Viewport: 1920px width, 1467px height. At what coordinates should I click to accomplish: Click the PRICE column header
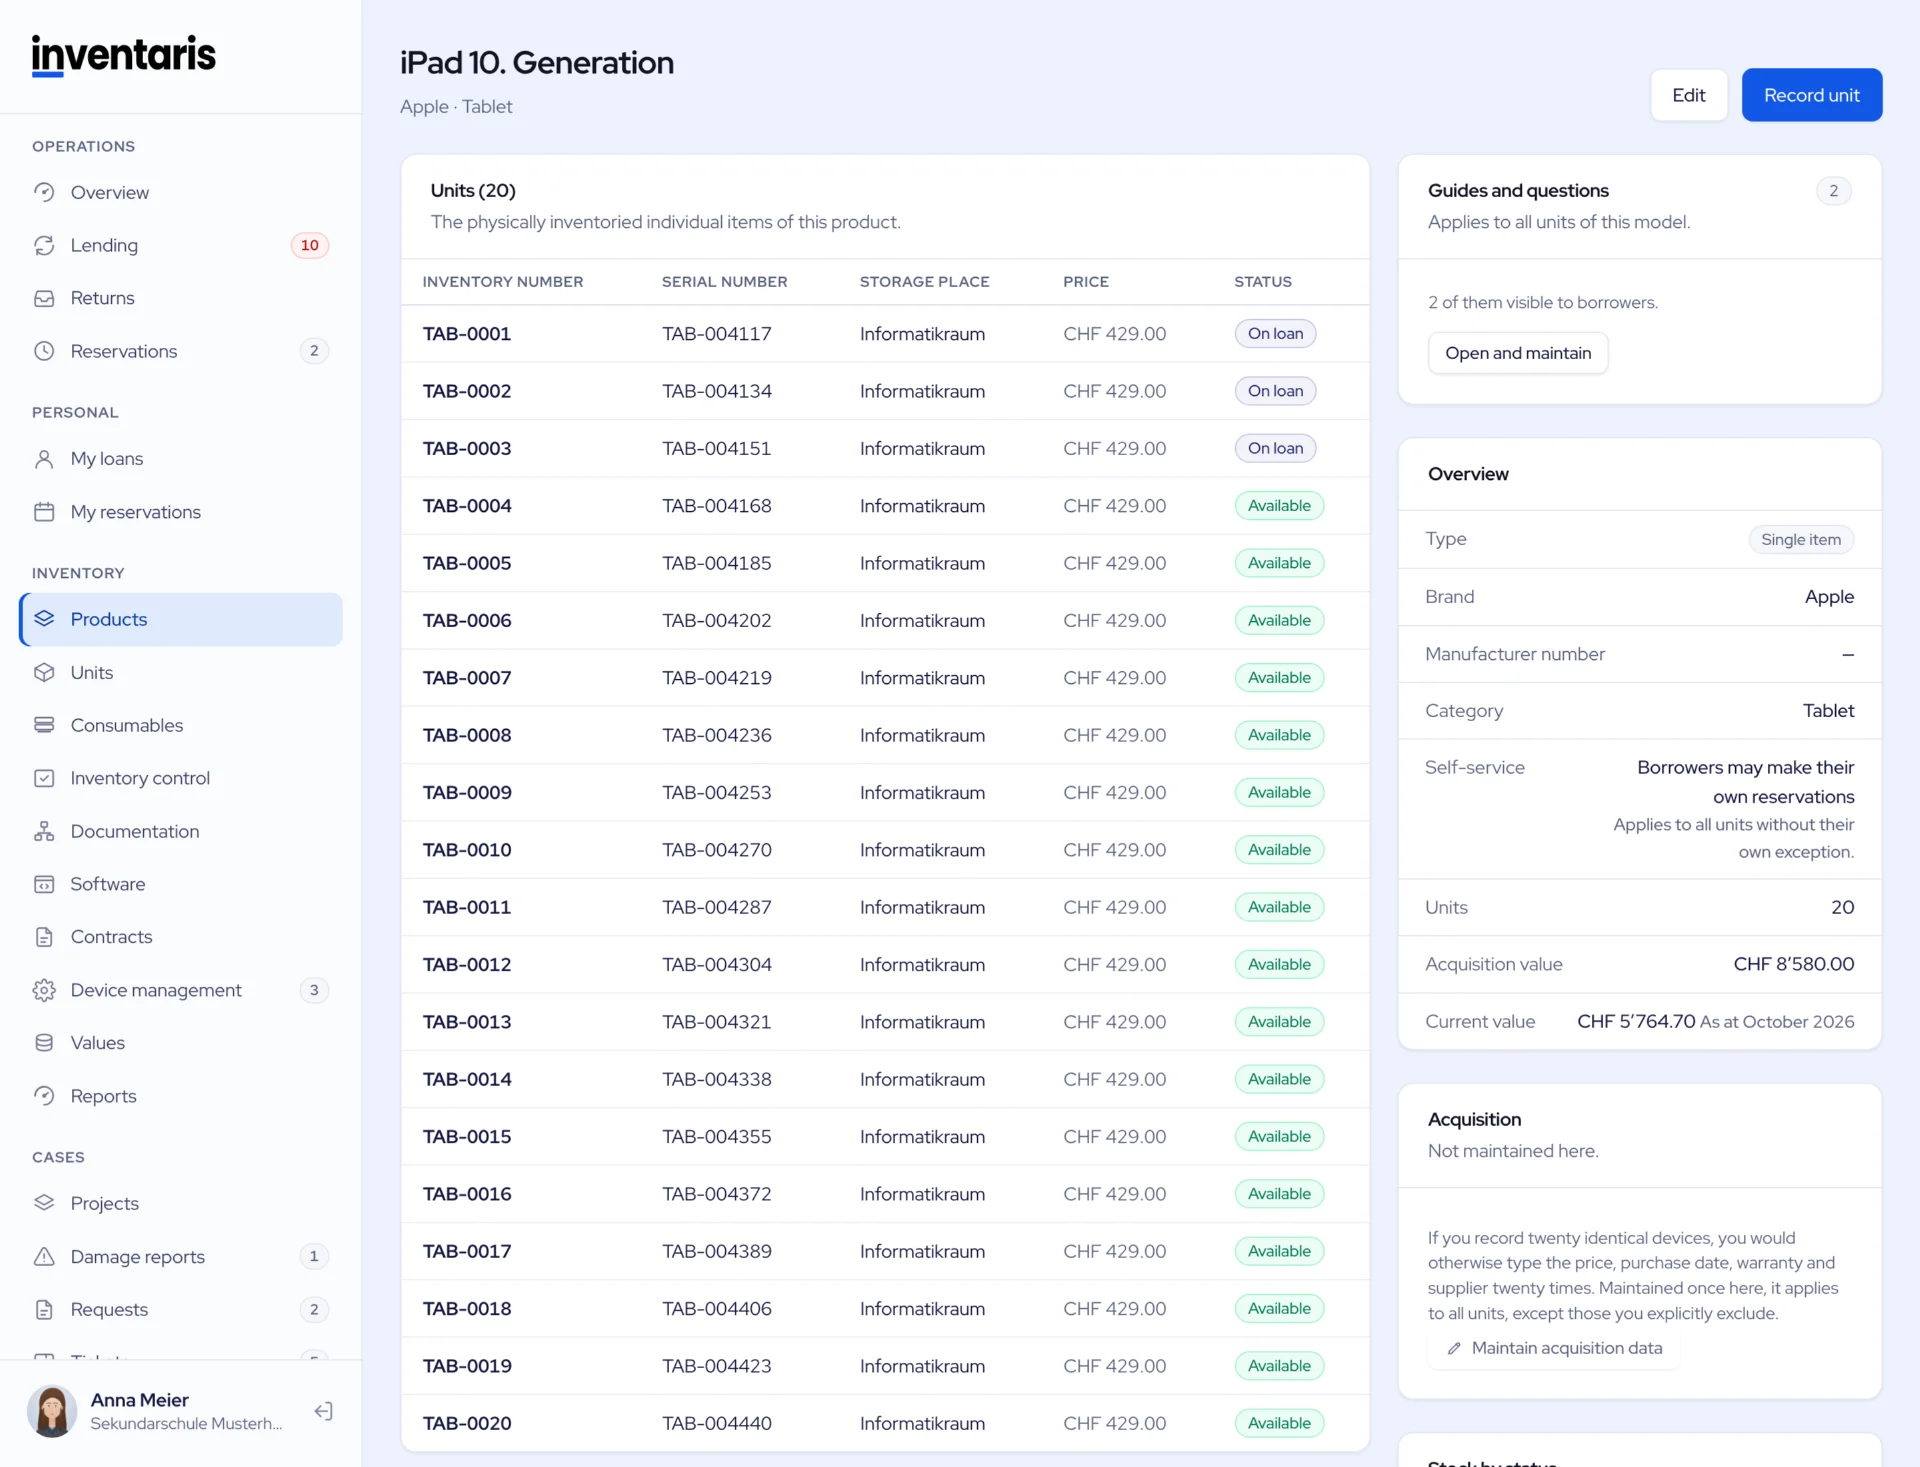click(1086, 282)
